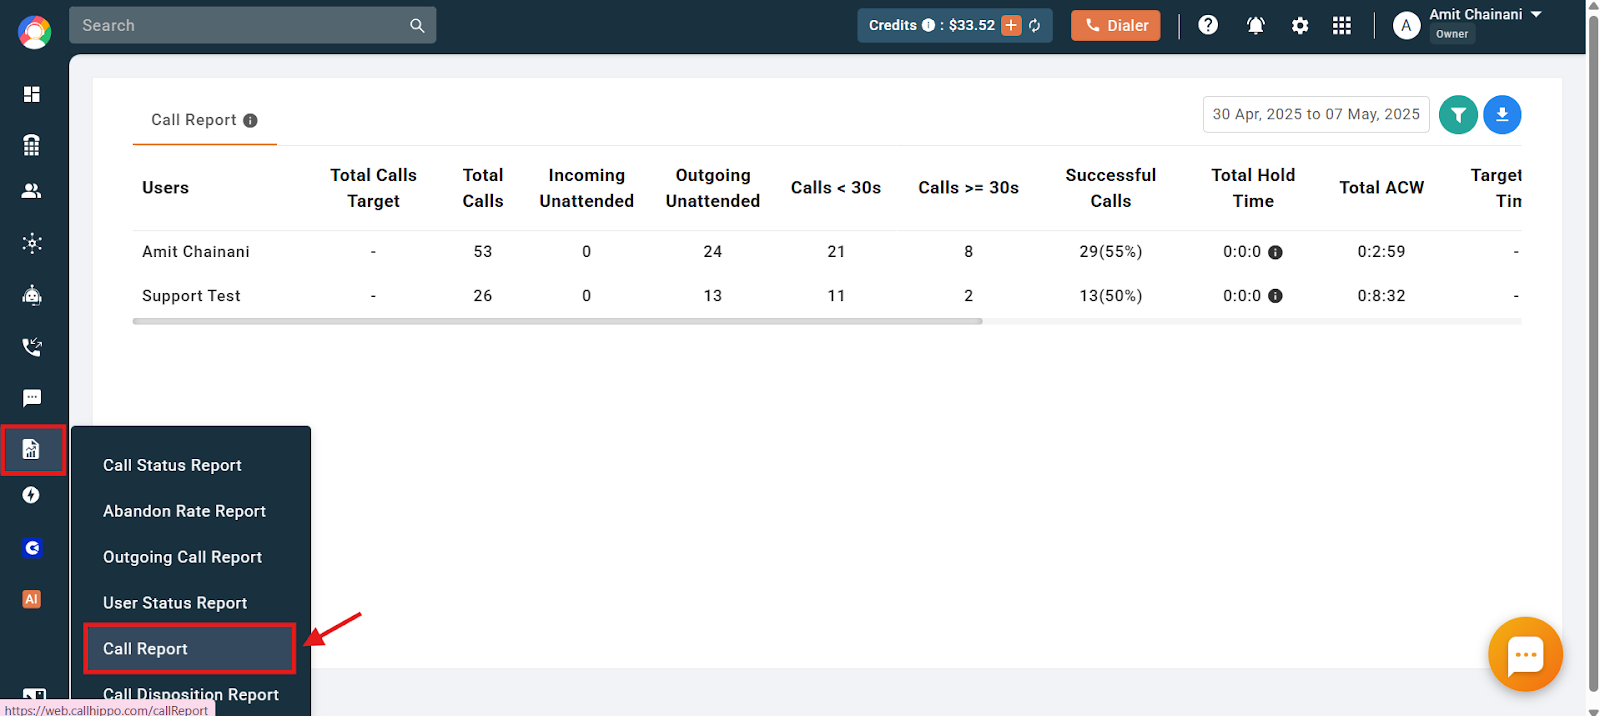Click the Total Calls Target column header
This screenshot has height=716, width=1600.
[x=373, y=188]
